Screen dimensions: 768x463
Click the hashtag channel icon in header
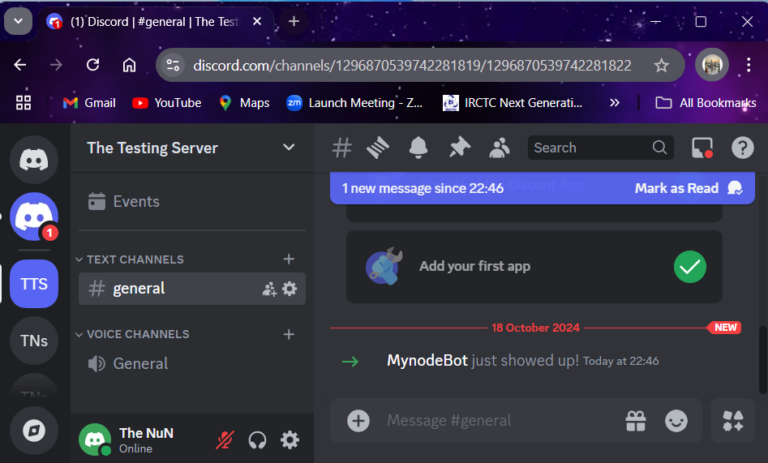342,147
